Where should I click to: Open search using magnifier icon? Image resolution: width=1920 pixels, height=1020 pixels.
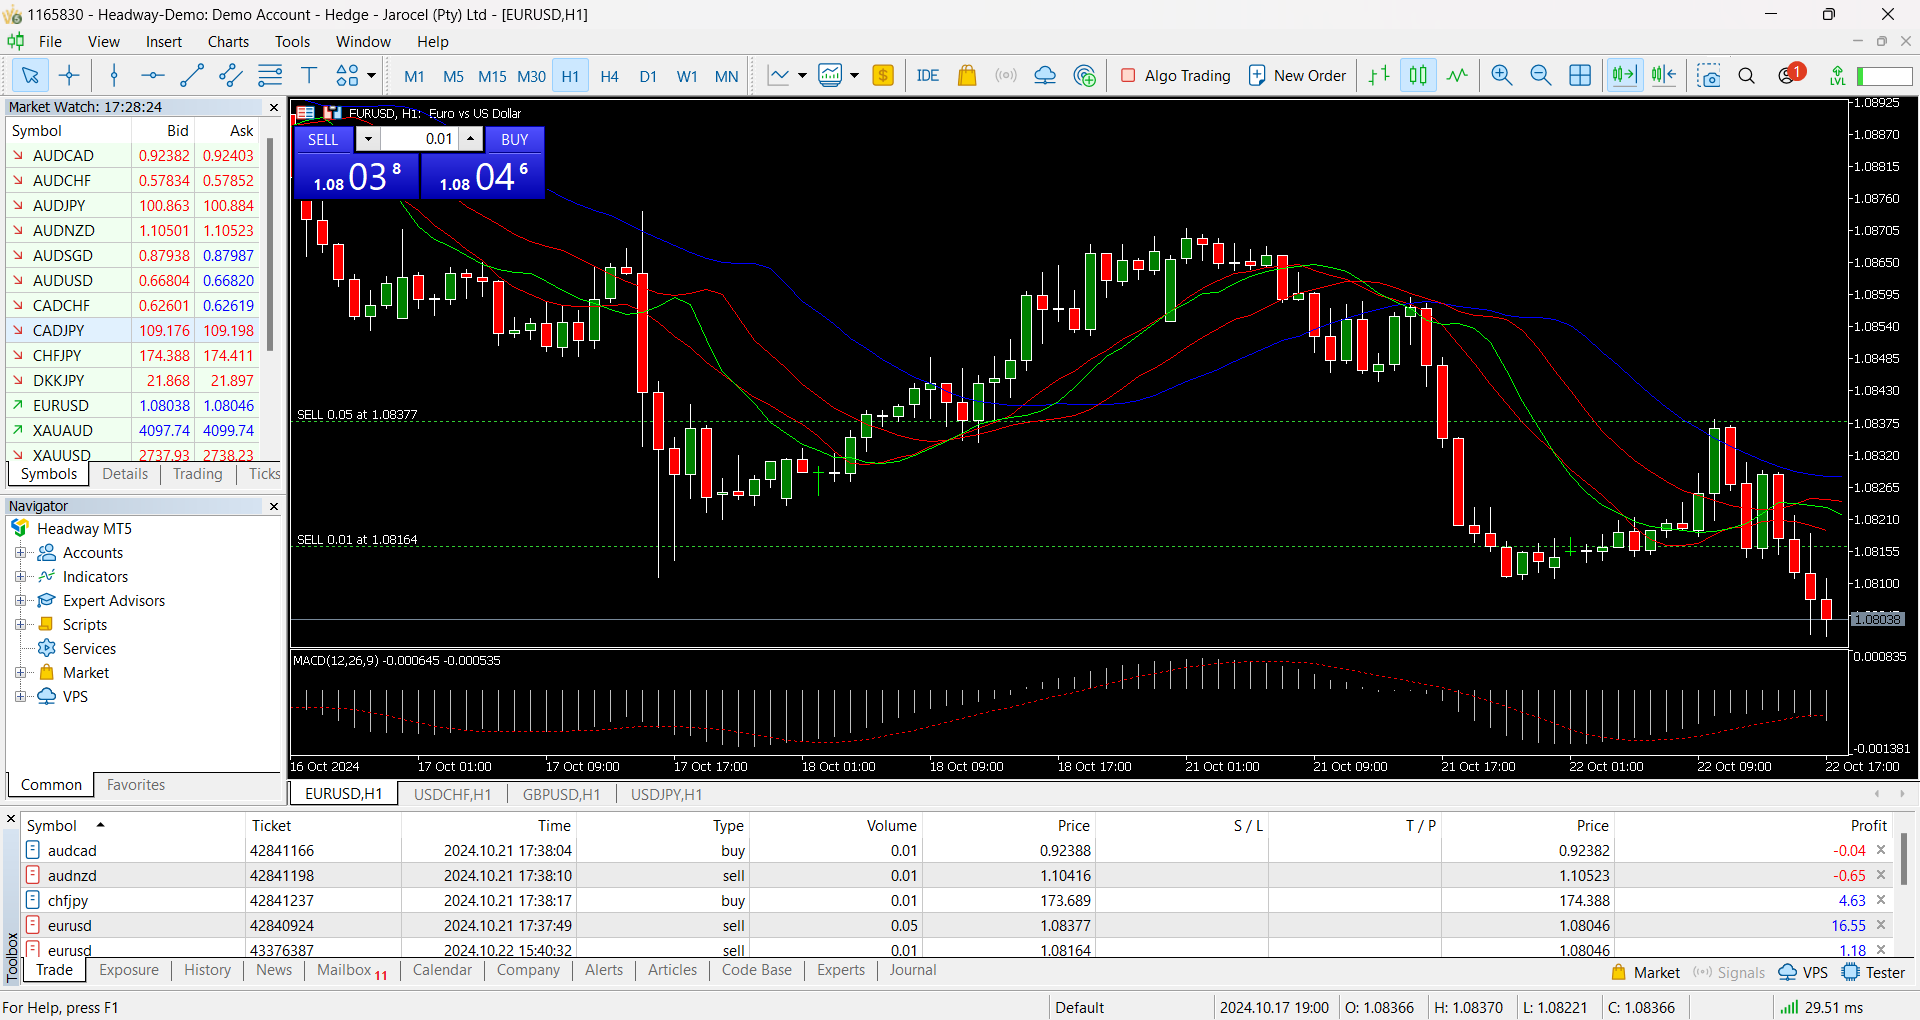(1747, 76)
